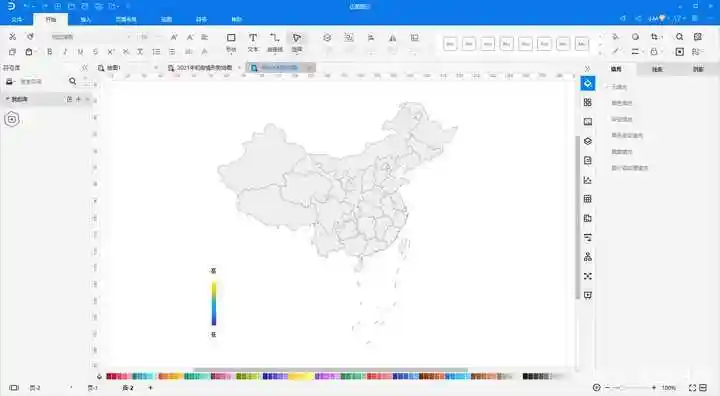Pick a red swatch in bottom palette
This screenshot has width=720, height=396.
pos(110,376)
